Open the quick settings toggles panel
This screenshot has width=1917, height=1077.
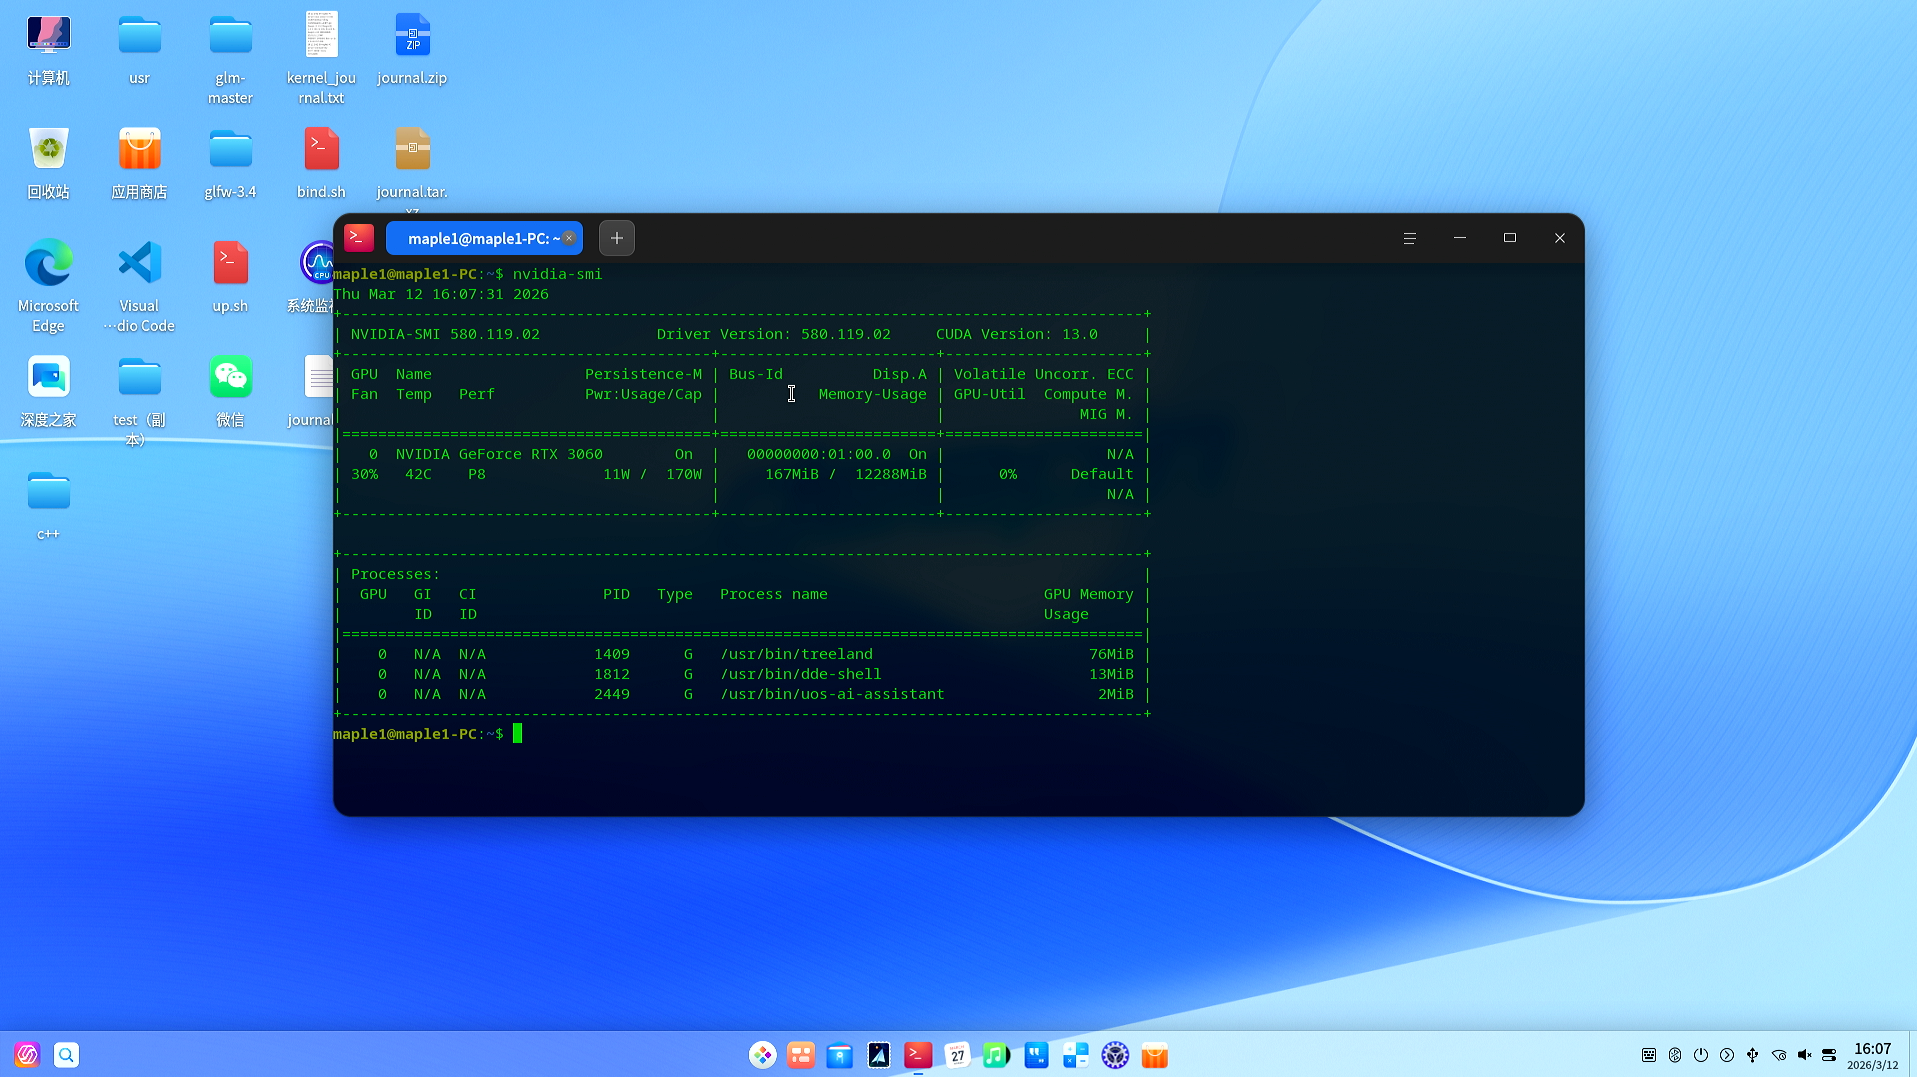[x=1829, y=1055]
